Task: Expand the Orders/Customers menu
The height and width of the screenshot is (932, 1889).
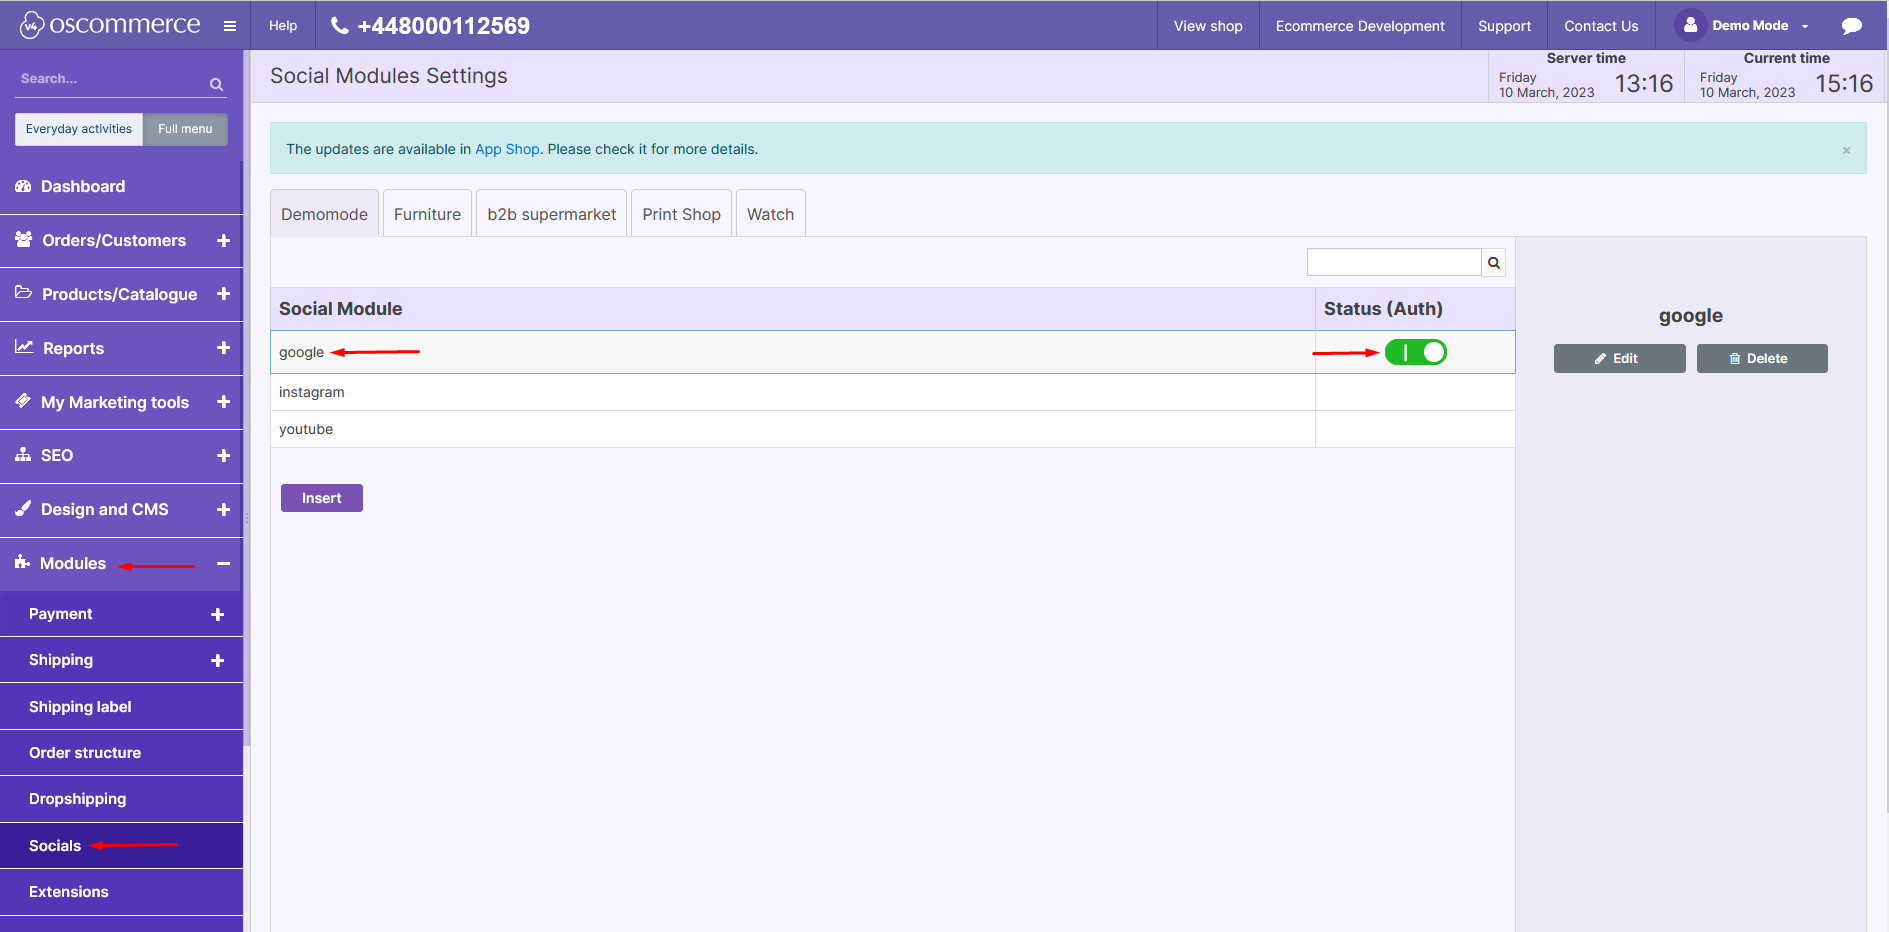Action: [x=223, y=241]
